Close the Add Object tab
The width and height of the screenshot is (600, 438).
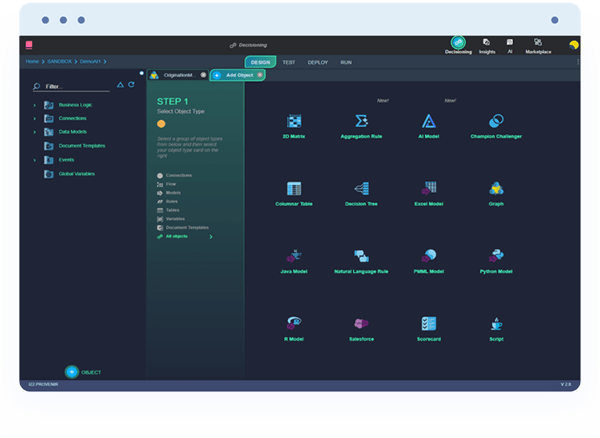point(260,75)
